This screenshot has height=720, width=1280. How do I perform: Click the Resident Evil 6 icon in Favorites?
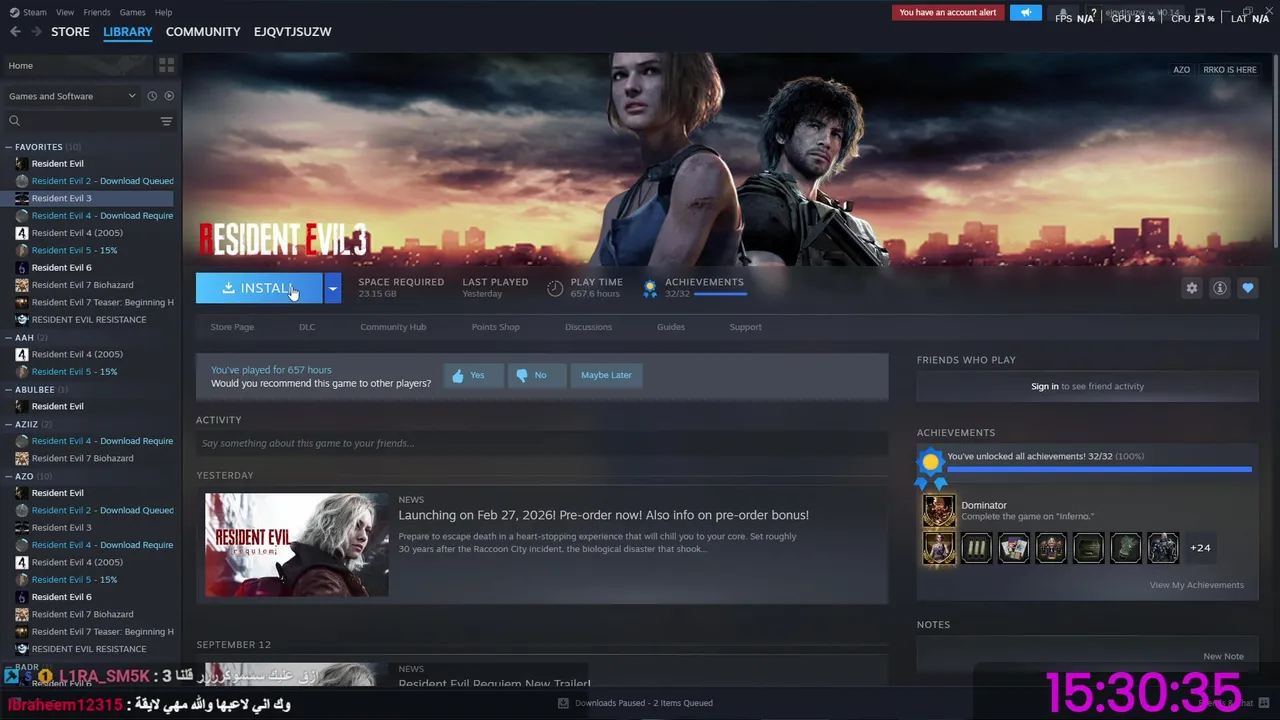(22, 268)
